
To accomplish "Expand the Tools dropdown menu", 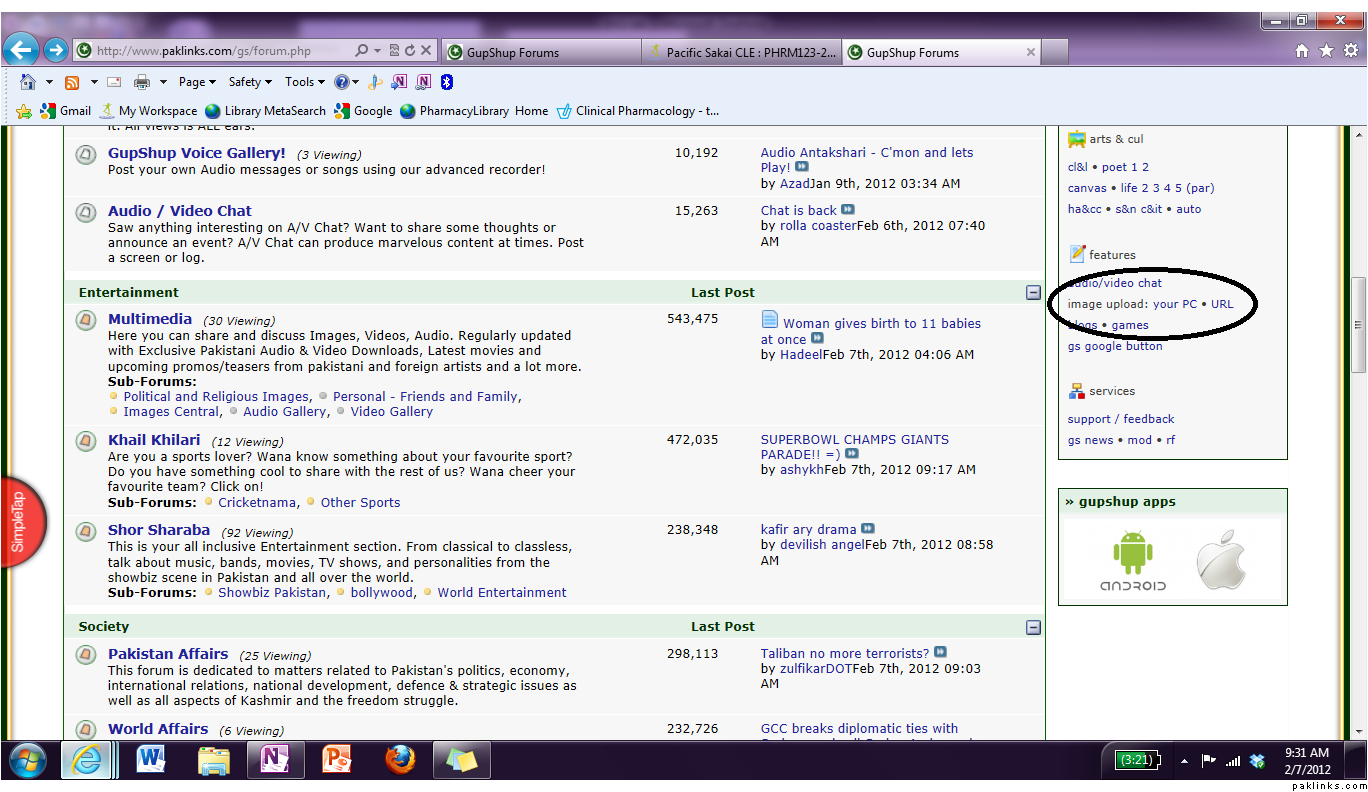I will (x=305, y=82).
